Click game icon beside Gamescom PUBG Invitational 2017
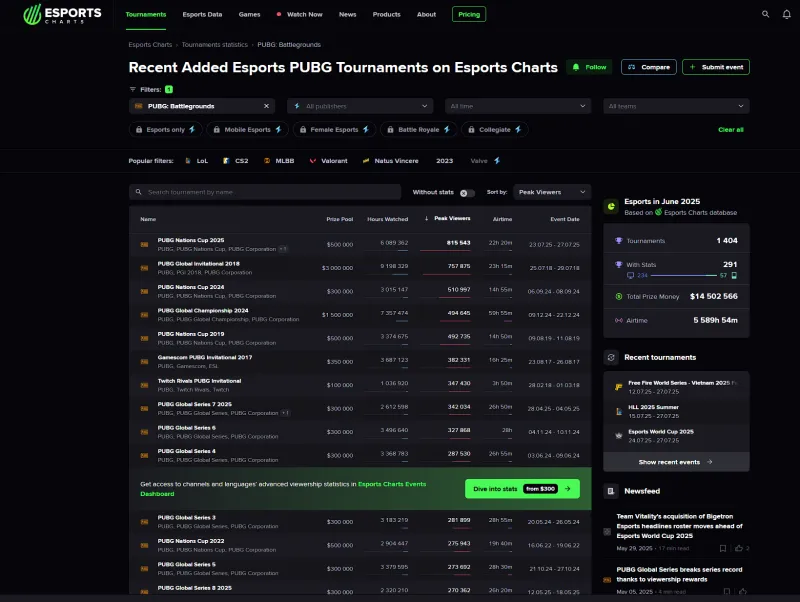 pos(144,362)
